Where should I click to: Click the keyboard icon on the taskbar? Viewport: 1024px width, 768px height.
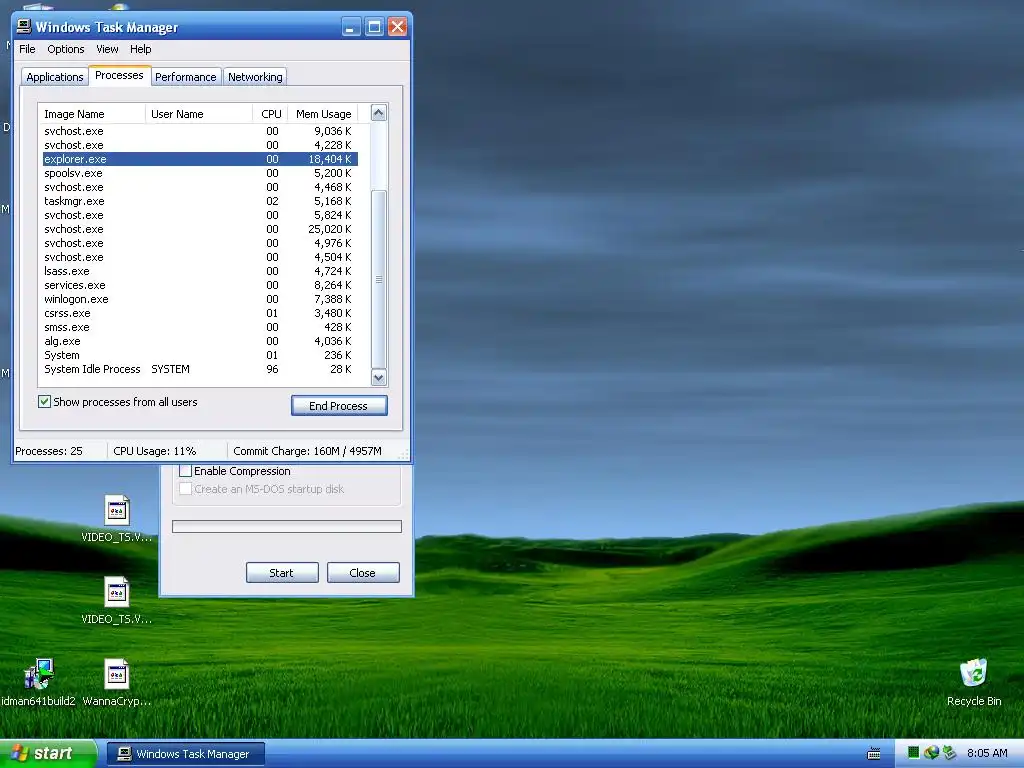click(874, 754)
